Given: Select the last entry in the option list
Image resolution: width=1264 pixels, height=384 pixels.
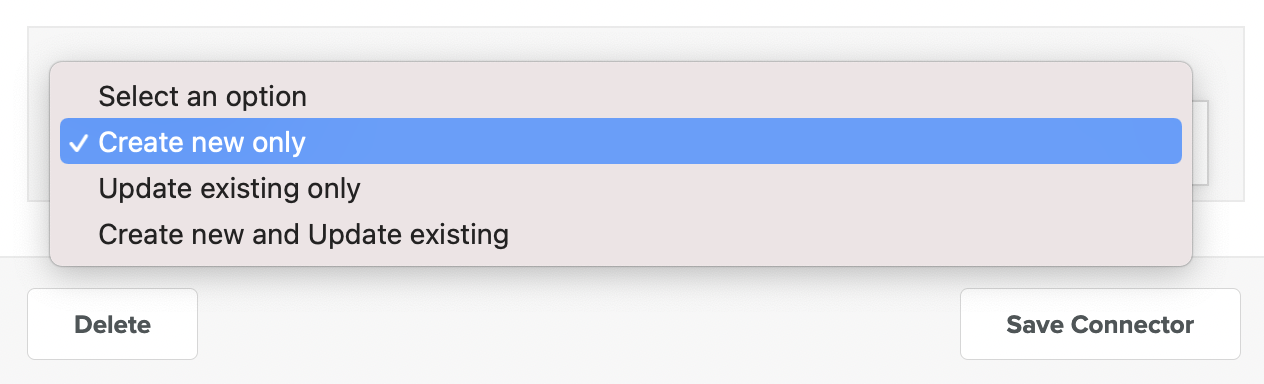Looking at the screenshot, I should click(621, 234).
